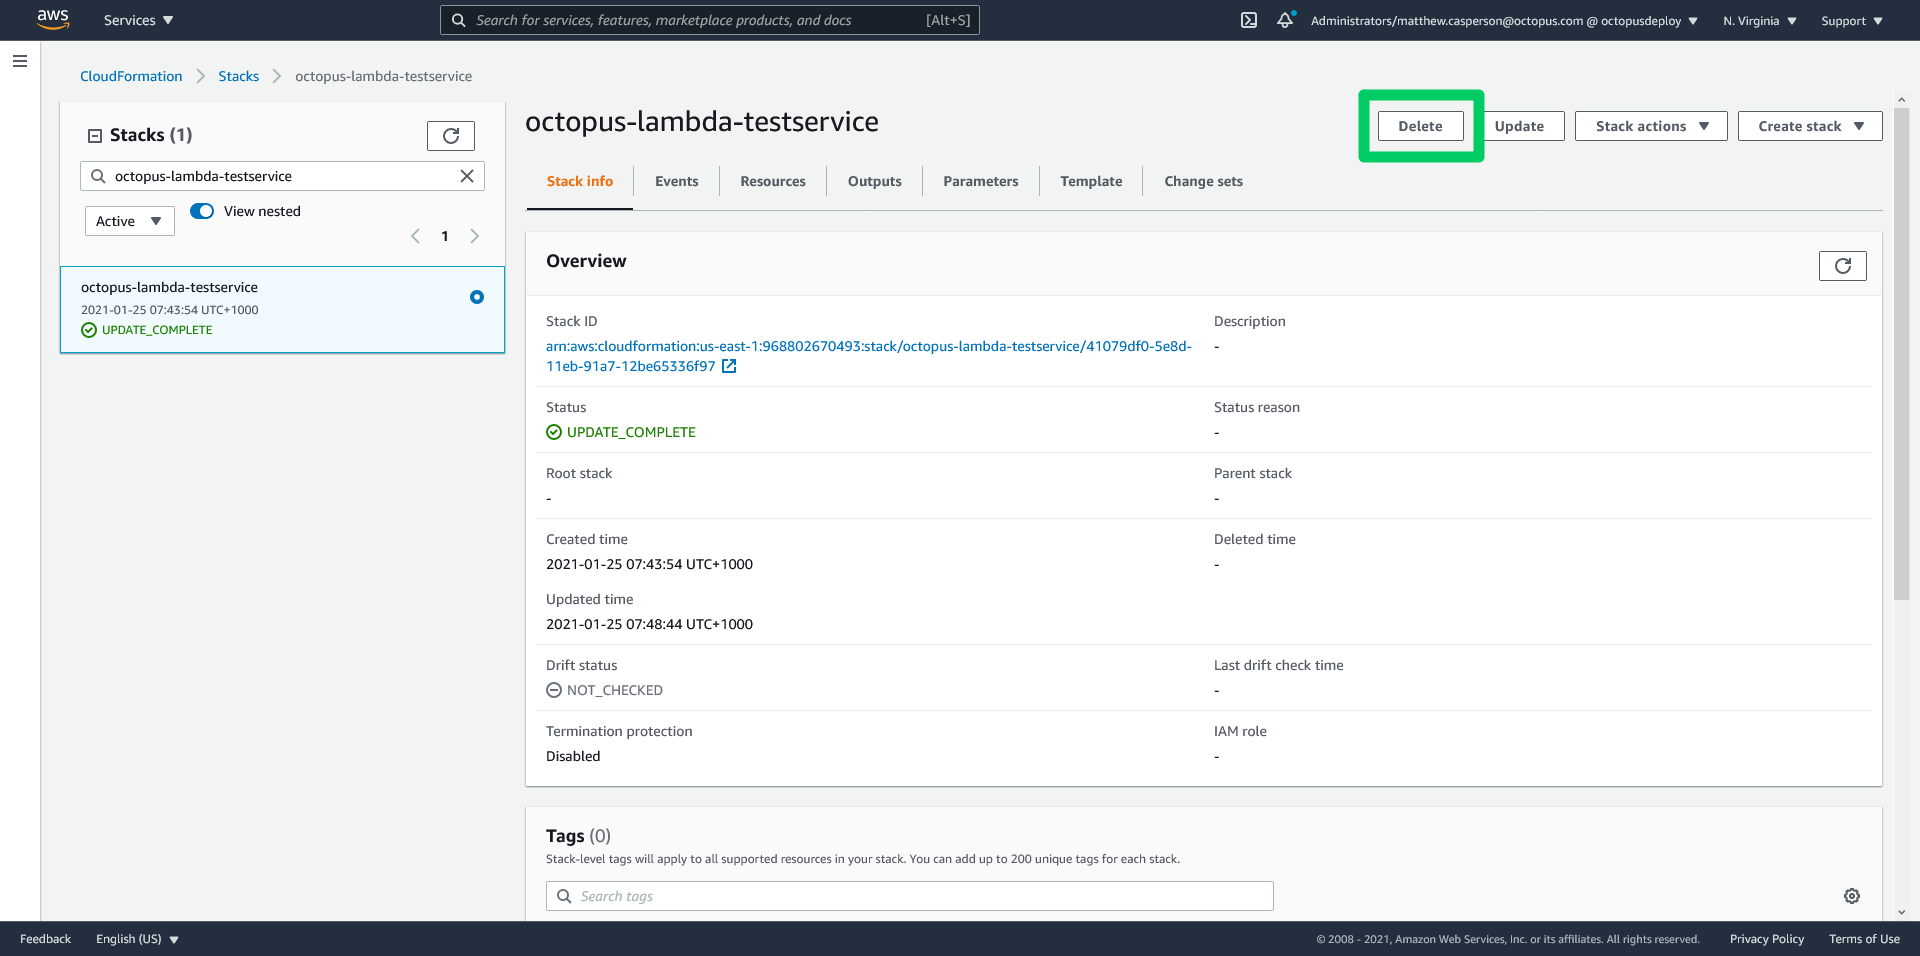Open the hamburger navigation menu
Screen dimensions: 1920x956
20,61
